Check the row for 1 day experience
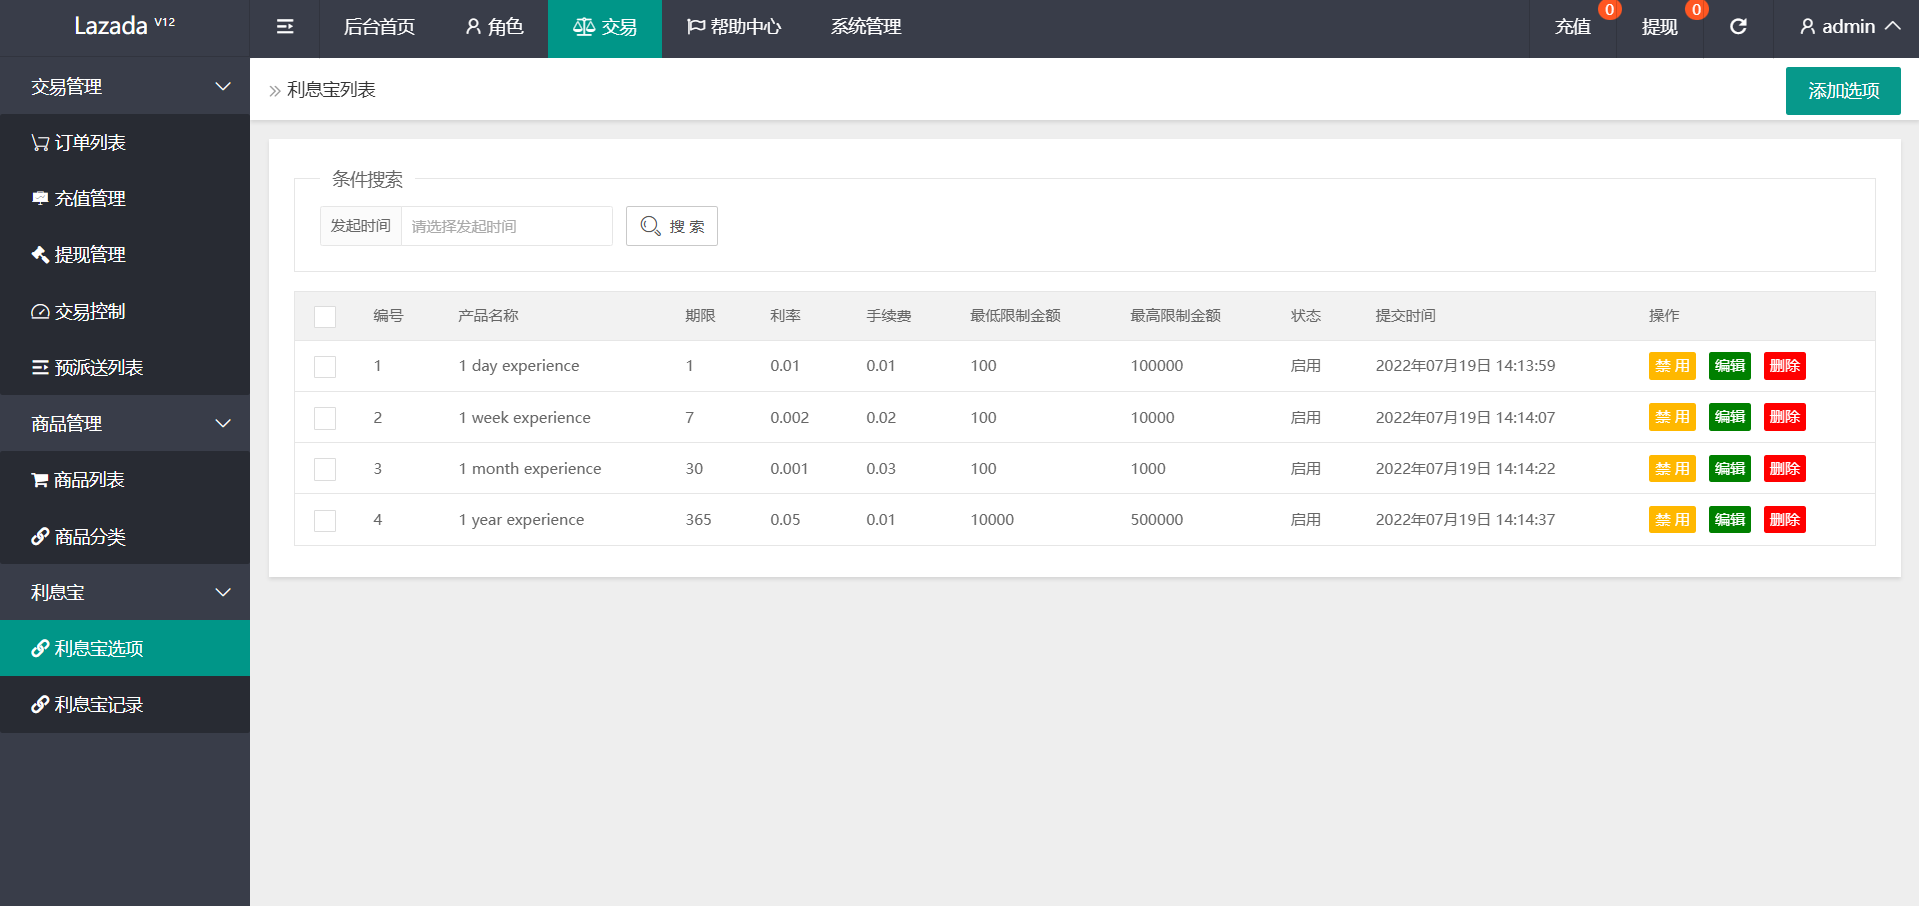 tap(325, 367)
